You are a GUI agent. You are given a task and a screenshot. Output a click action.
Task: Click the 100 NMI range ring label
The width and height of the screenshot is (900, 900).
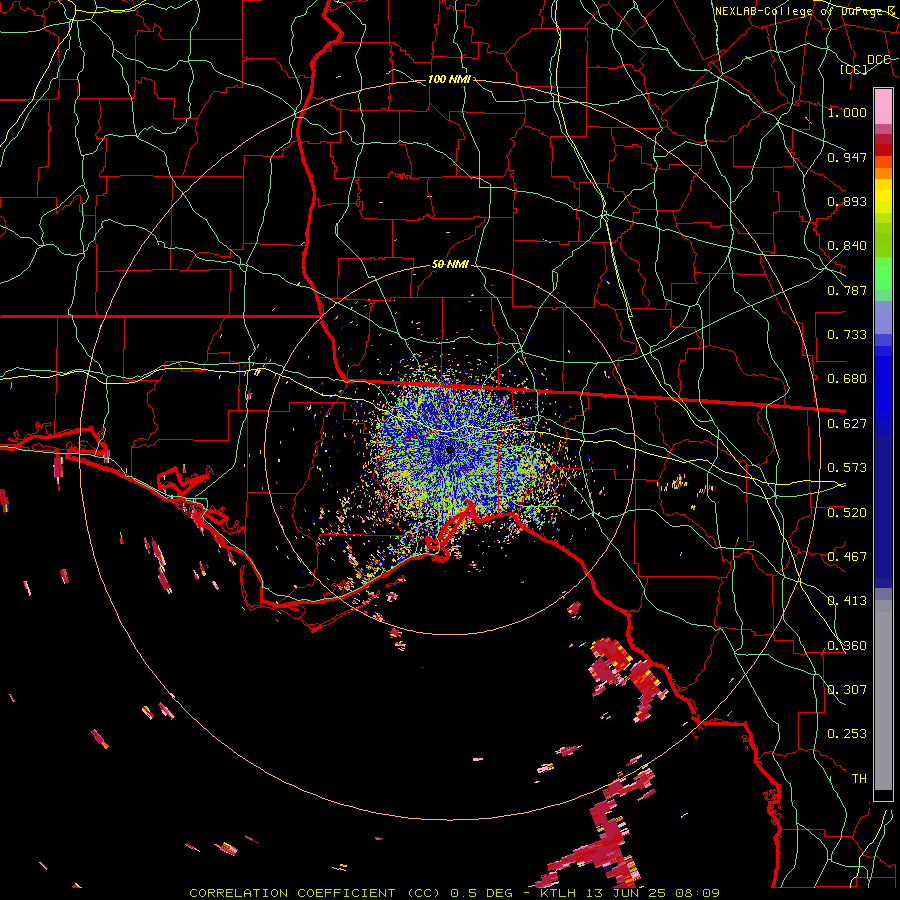click(x=449, y=79)
